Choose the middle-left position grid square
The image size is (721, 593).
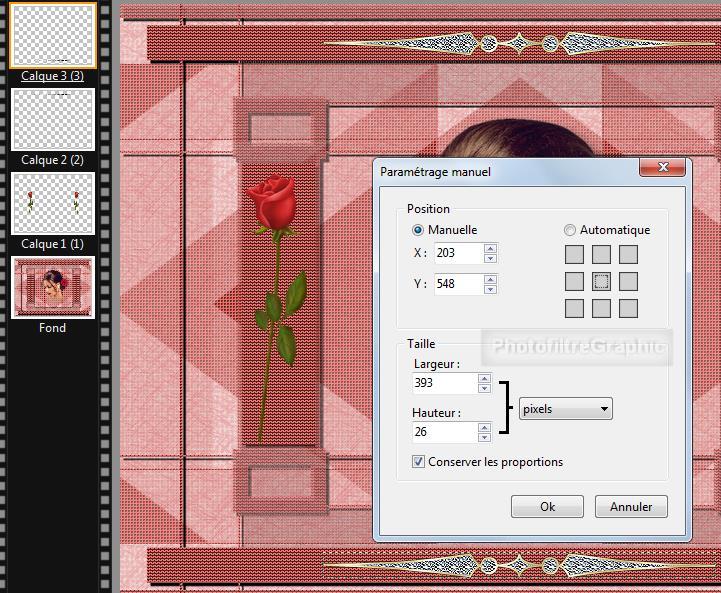pyautogui.click(x=574, y=282)
